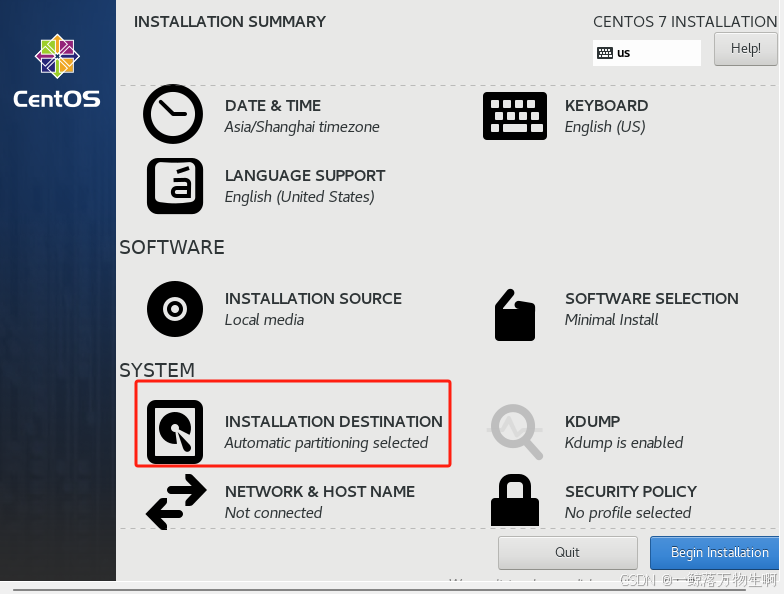Open the Software Selection package icon
Screen dimensions: 784x594
[x=514, y=315]
